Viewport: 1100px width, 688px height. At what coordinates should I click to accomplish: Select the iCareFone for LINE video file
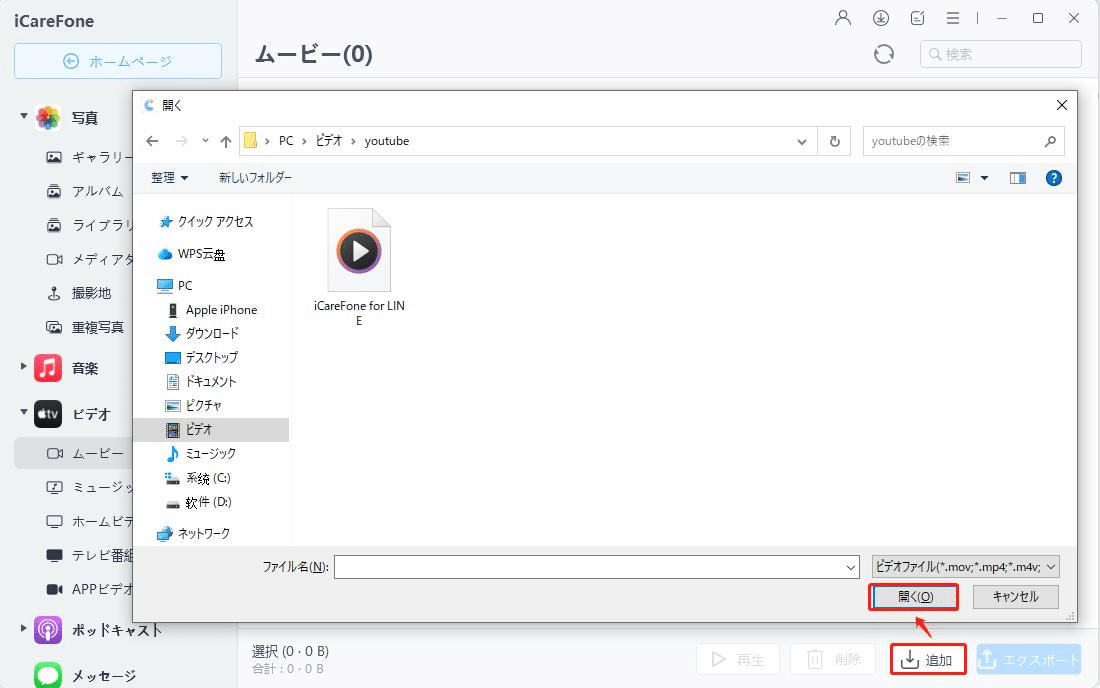pyautogui.click(x=359, y=267)
